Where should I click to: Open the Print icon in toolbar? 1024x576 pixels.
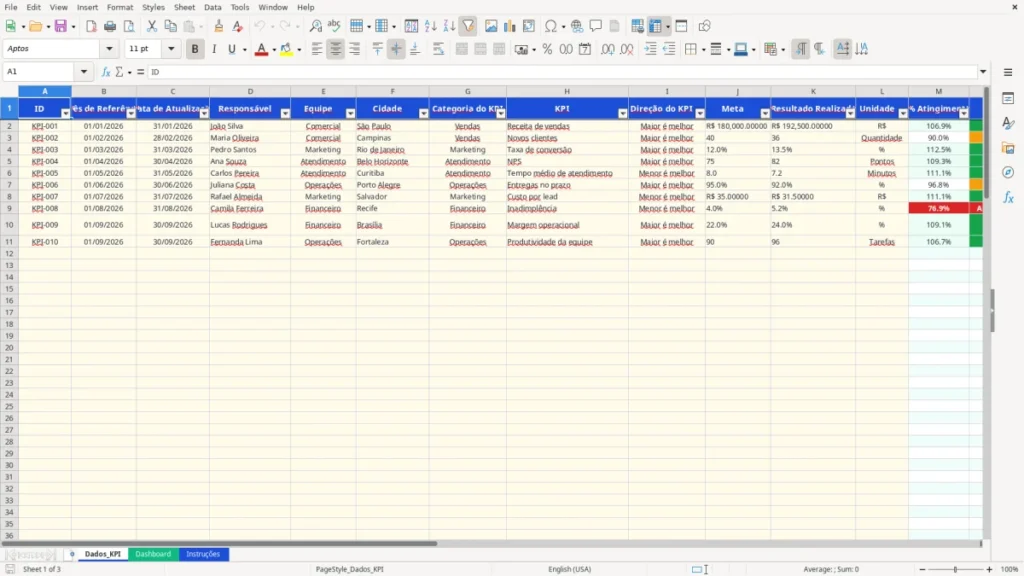click(110, 26)
